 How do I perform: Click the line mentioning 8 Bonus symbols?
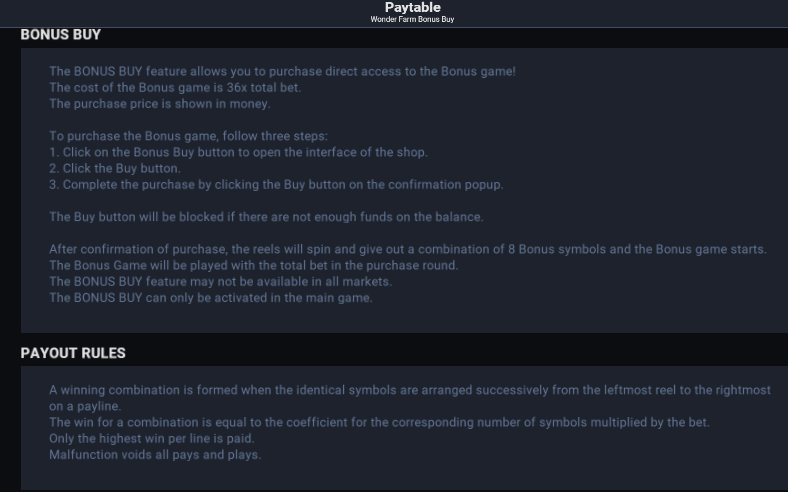408,249
